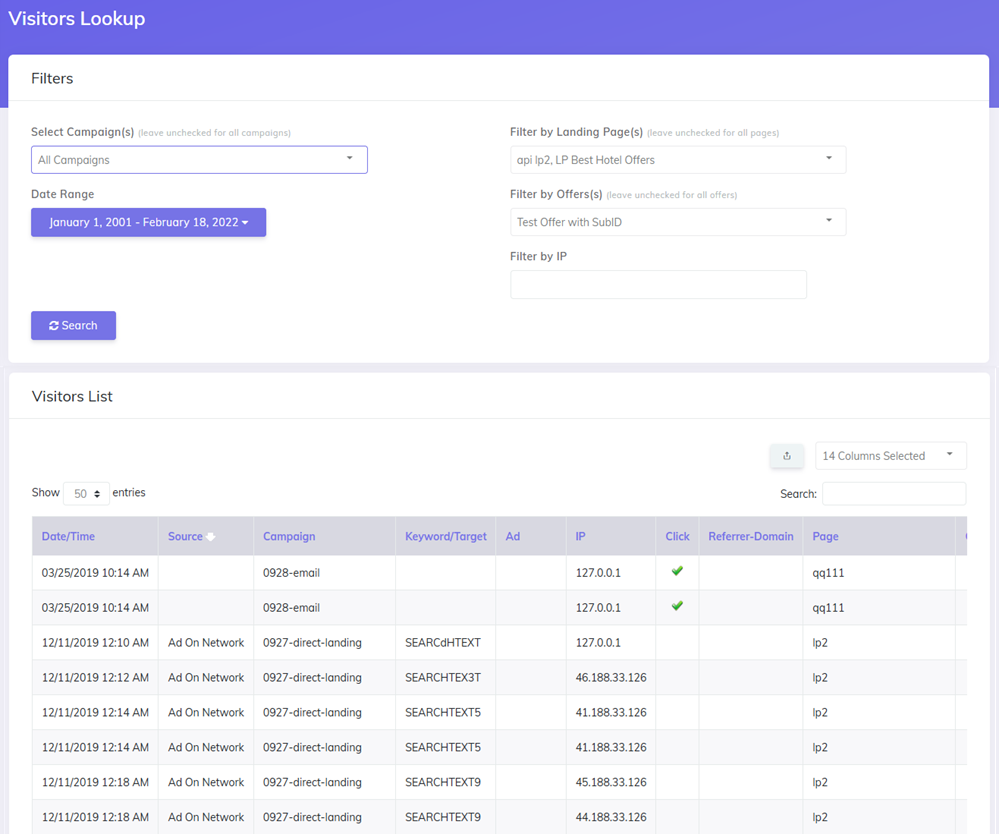
Task: Open the qq111 page link in first row
Action: [828, 573]
